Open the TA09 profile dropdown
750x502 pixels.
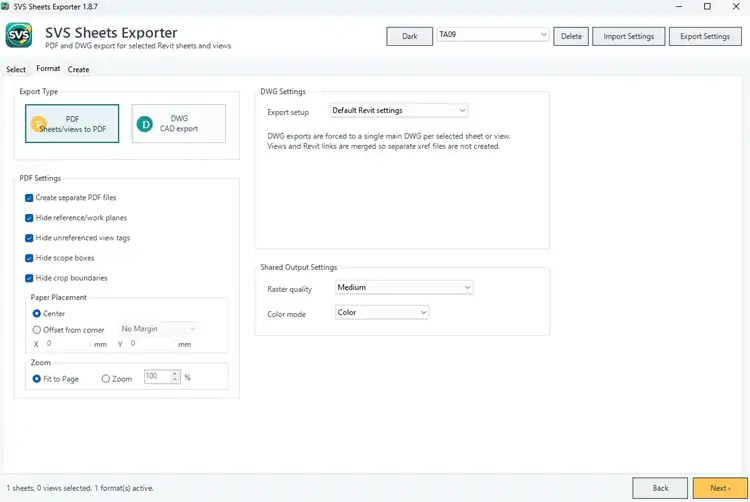coord(493,34)
